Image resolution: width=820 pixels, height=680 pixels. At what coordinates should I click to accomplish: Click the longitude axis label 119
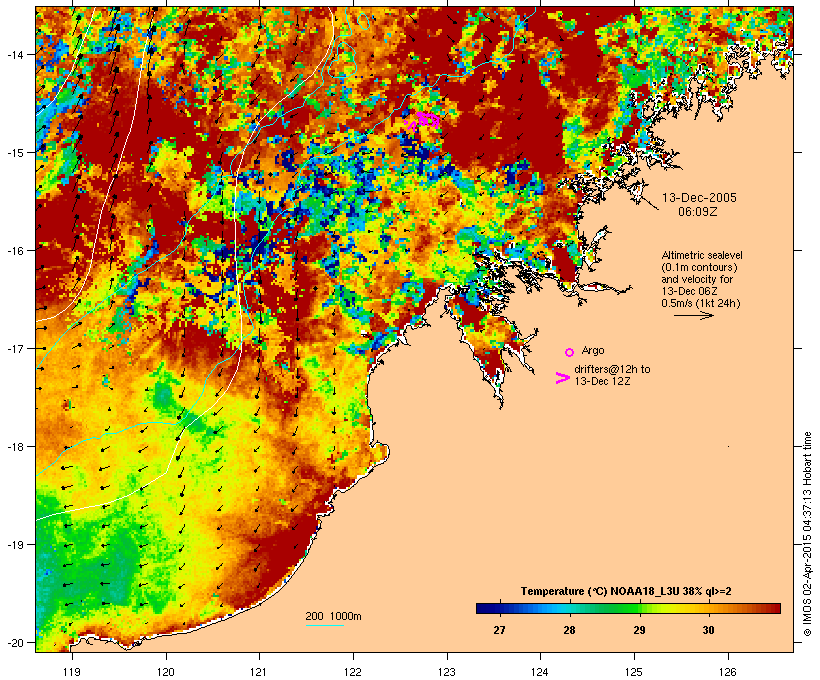72,672
